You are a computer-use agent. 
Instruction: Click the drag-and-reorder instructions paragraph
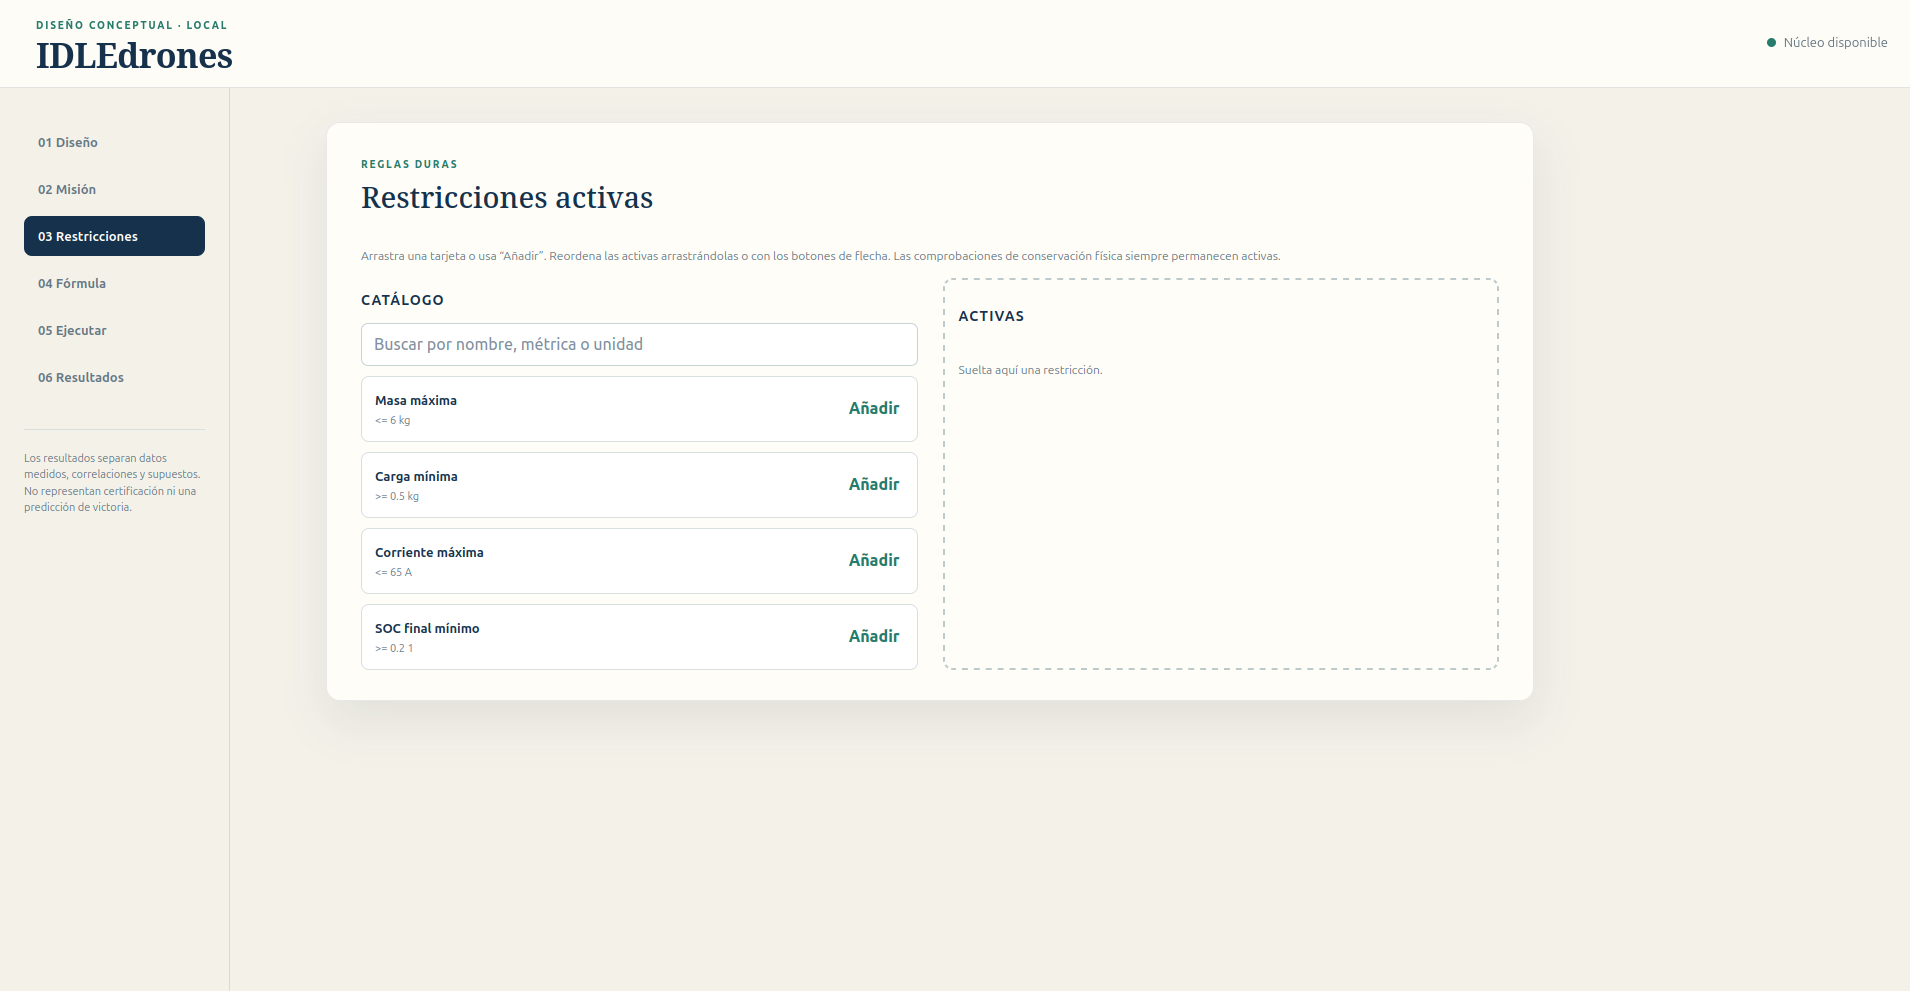point(820,256)
